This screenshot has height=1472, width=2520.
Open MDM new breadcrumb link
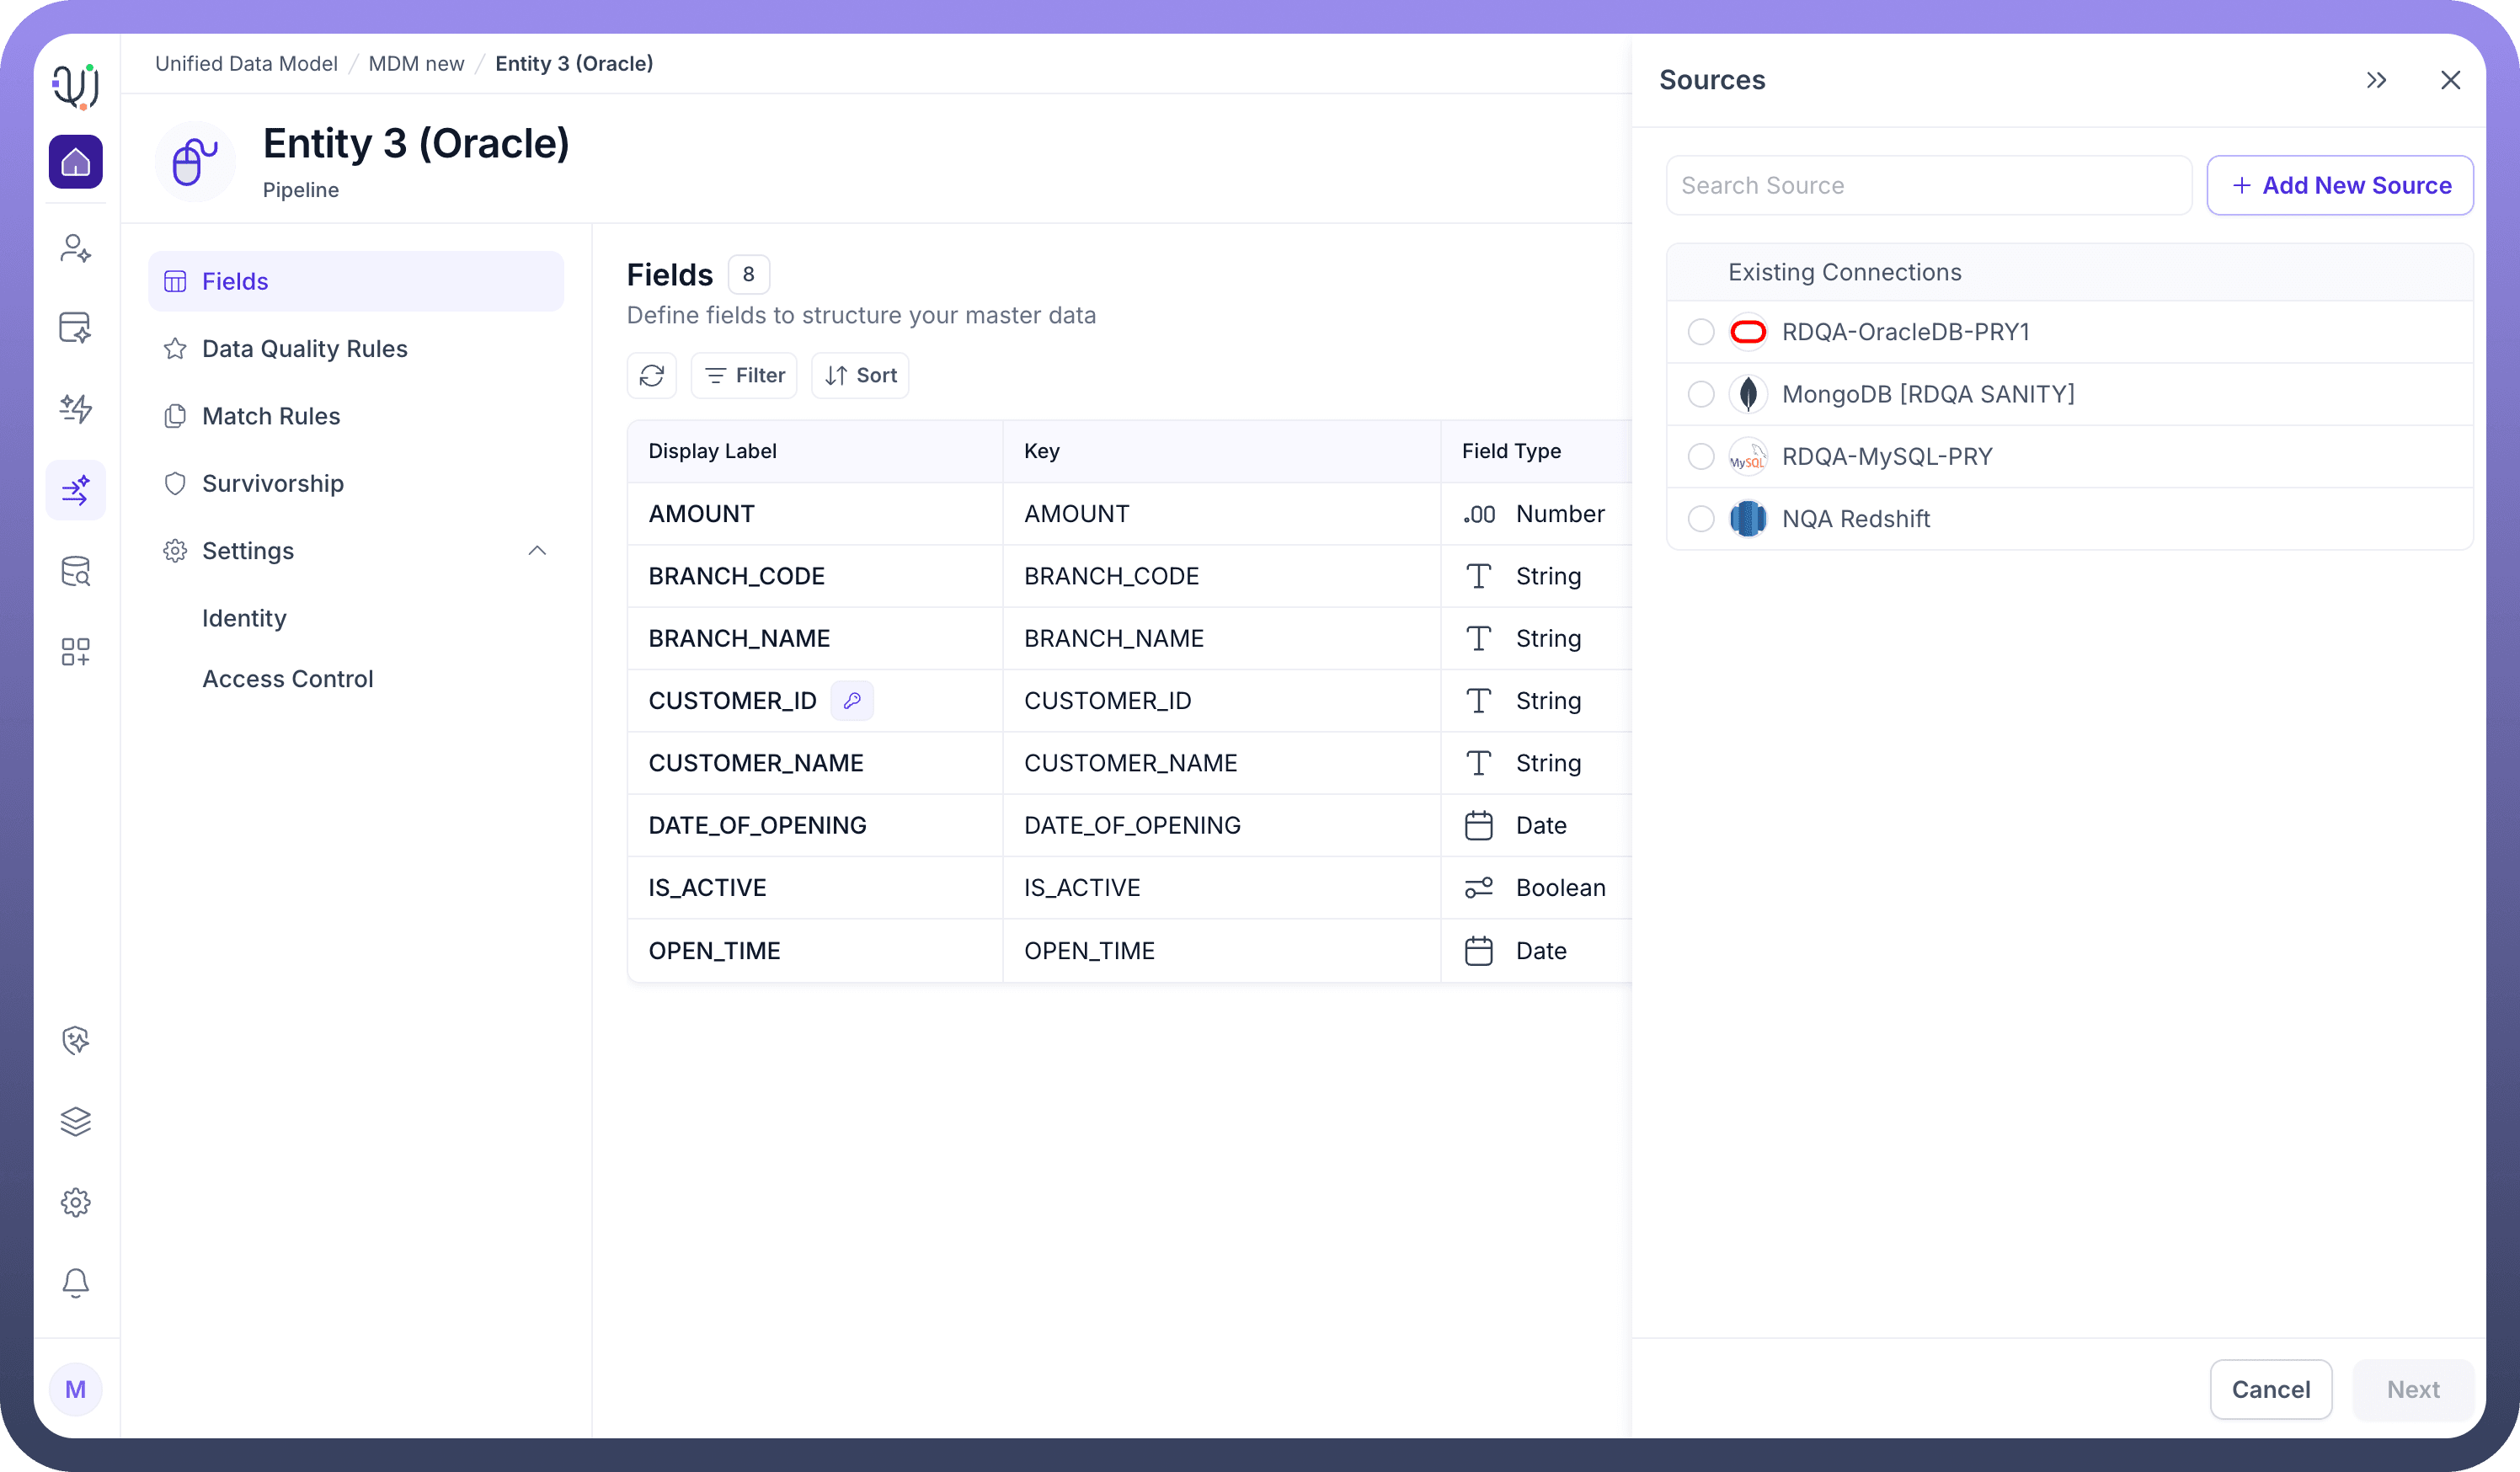coord(416,64)
